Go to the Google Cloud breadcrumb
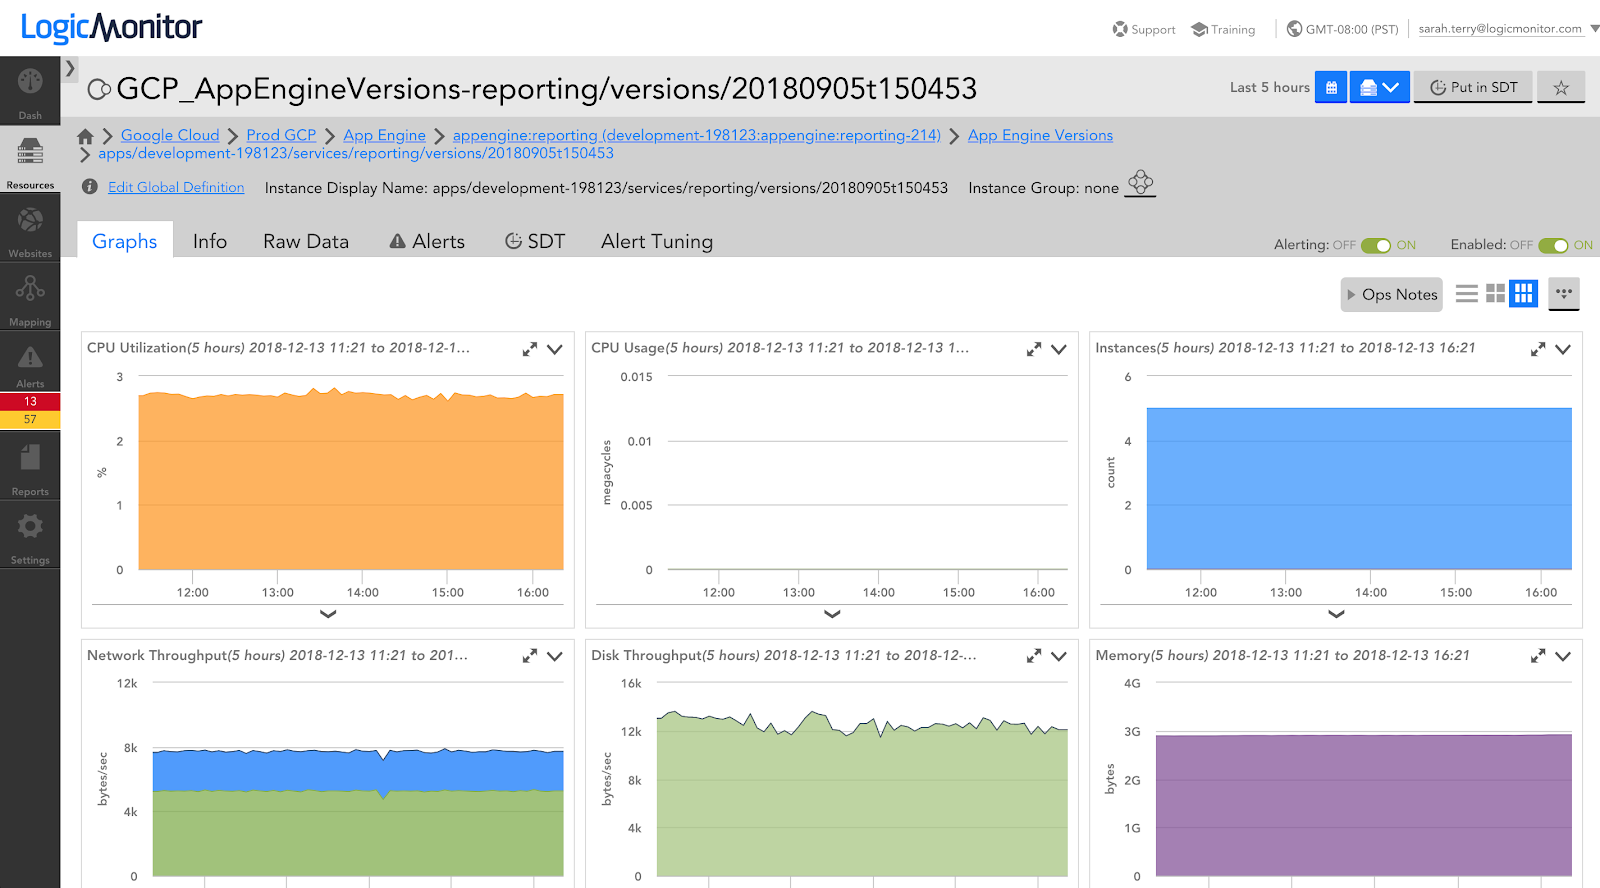 [170, 135]
